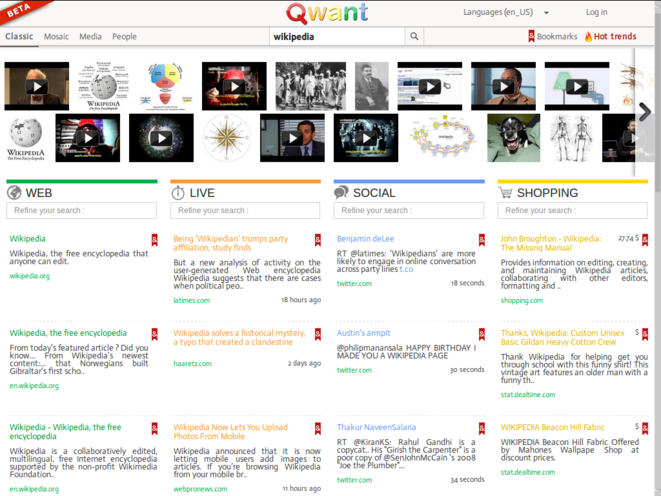Switch to the People tab

coord(124,37)
